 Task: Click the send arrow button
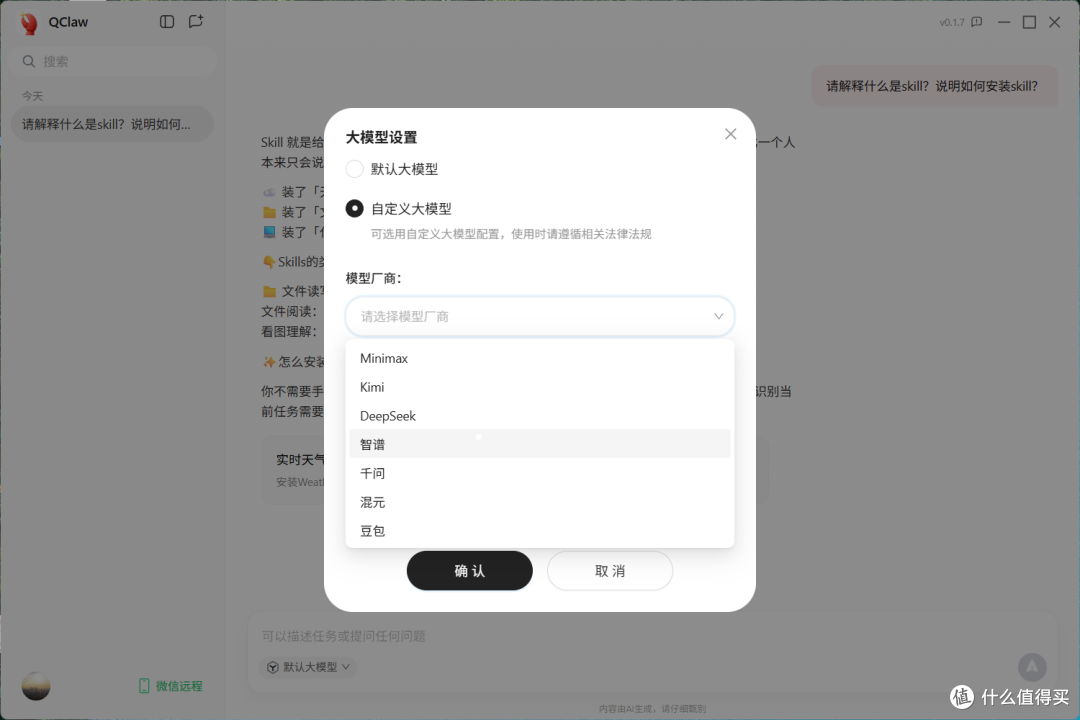point(1032,667)
